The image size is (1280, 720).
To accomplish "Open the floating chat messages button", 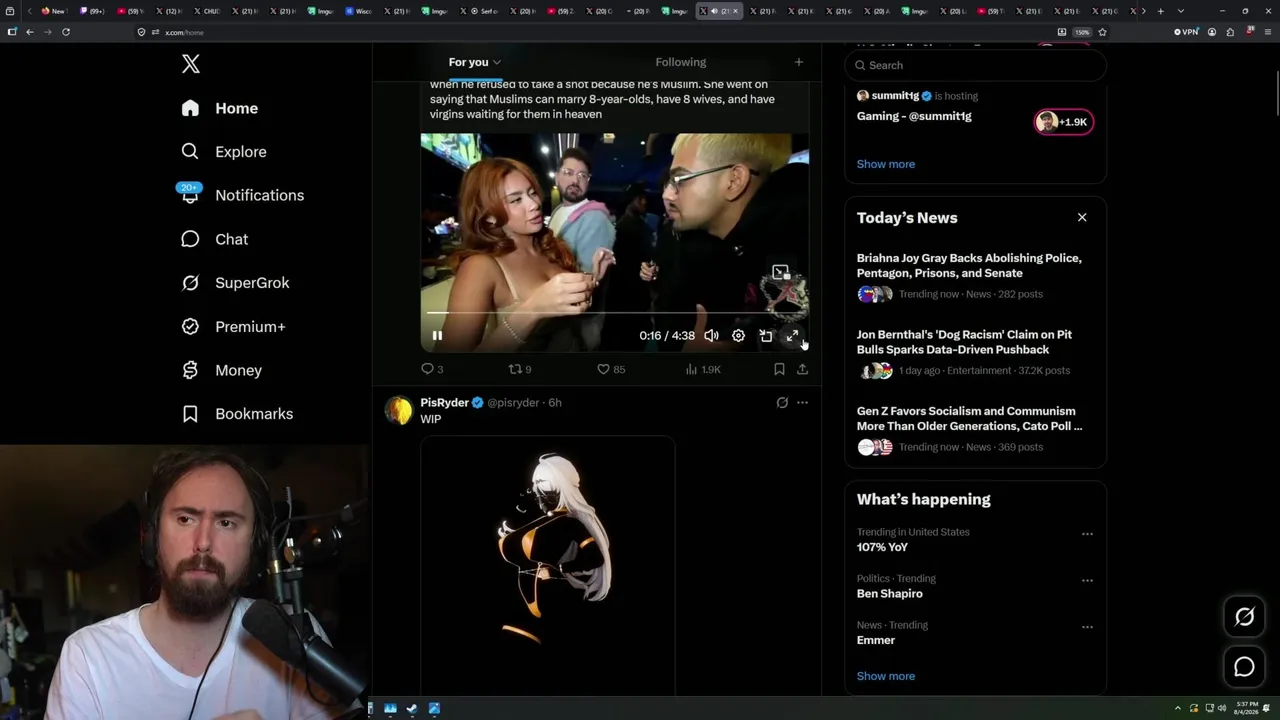I will pyautogui.click(x=1244, y=667).
